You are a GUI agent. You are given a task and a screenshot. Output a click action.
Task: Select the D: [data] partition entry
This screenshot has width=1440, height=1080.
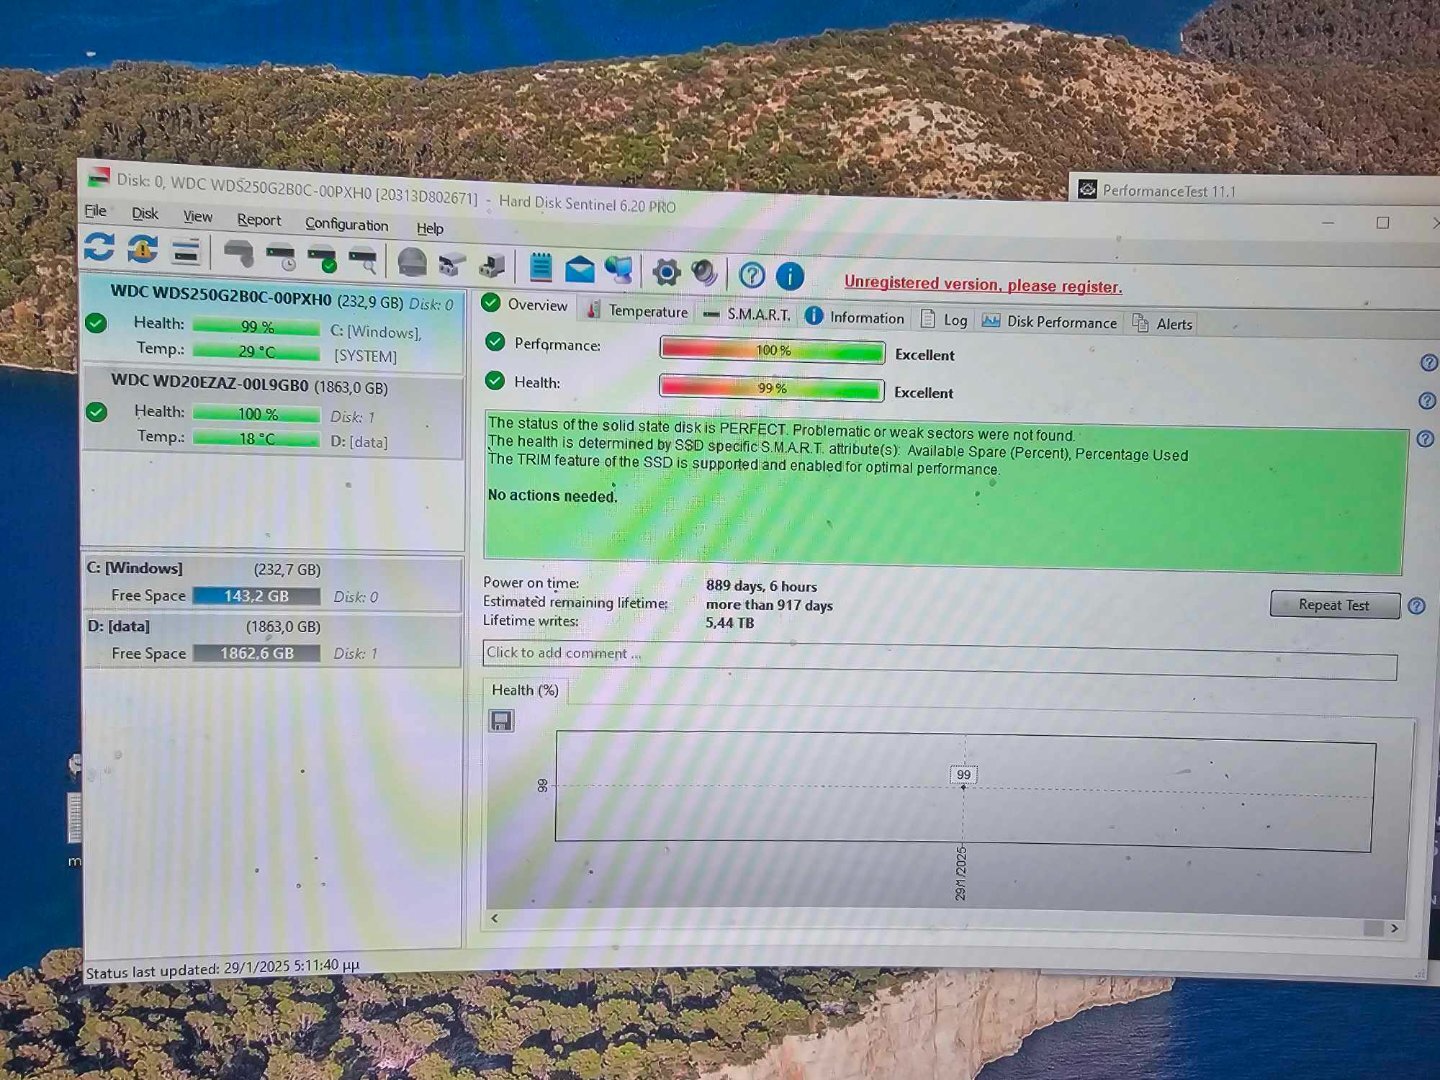273,640
